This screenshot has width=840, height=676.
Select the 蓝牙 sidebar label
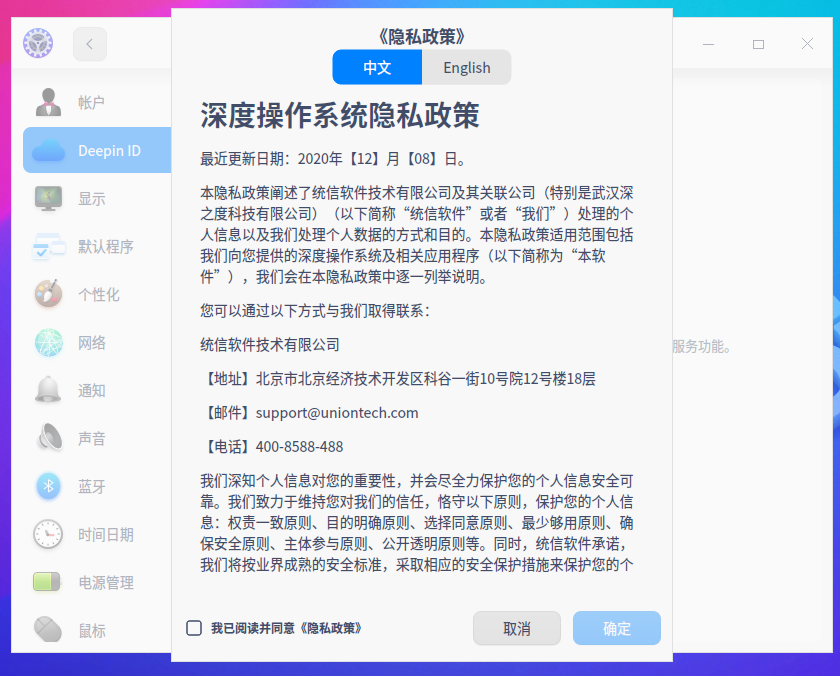(x=92, y=486)
